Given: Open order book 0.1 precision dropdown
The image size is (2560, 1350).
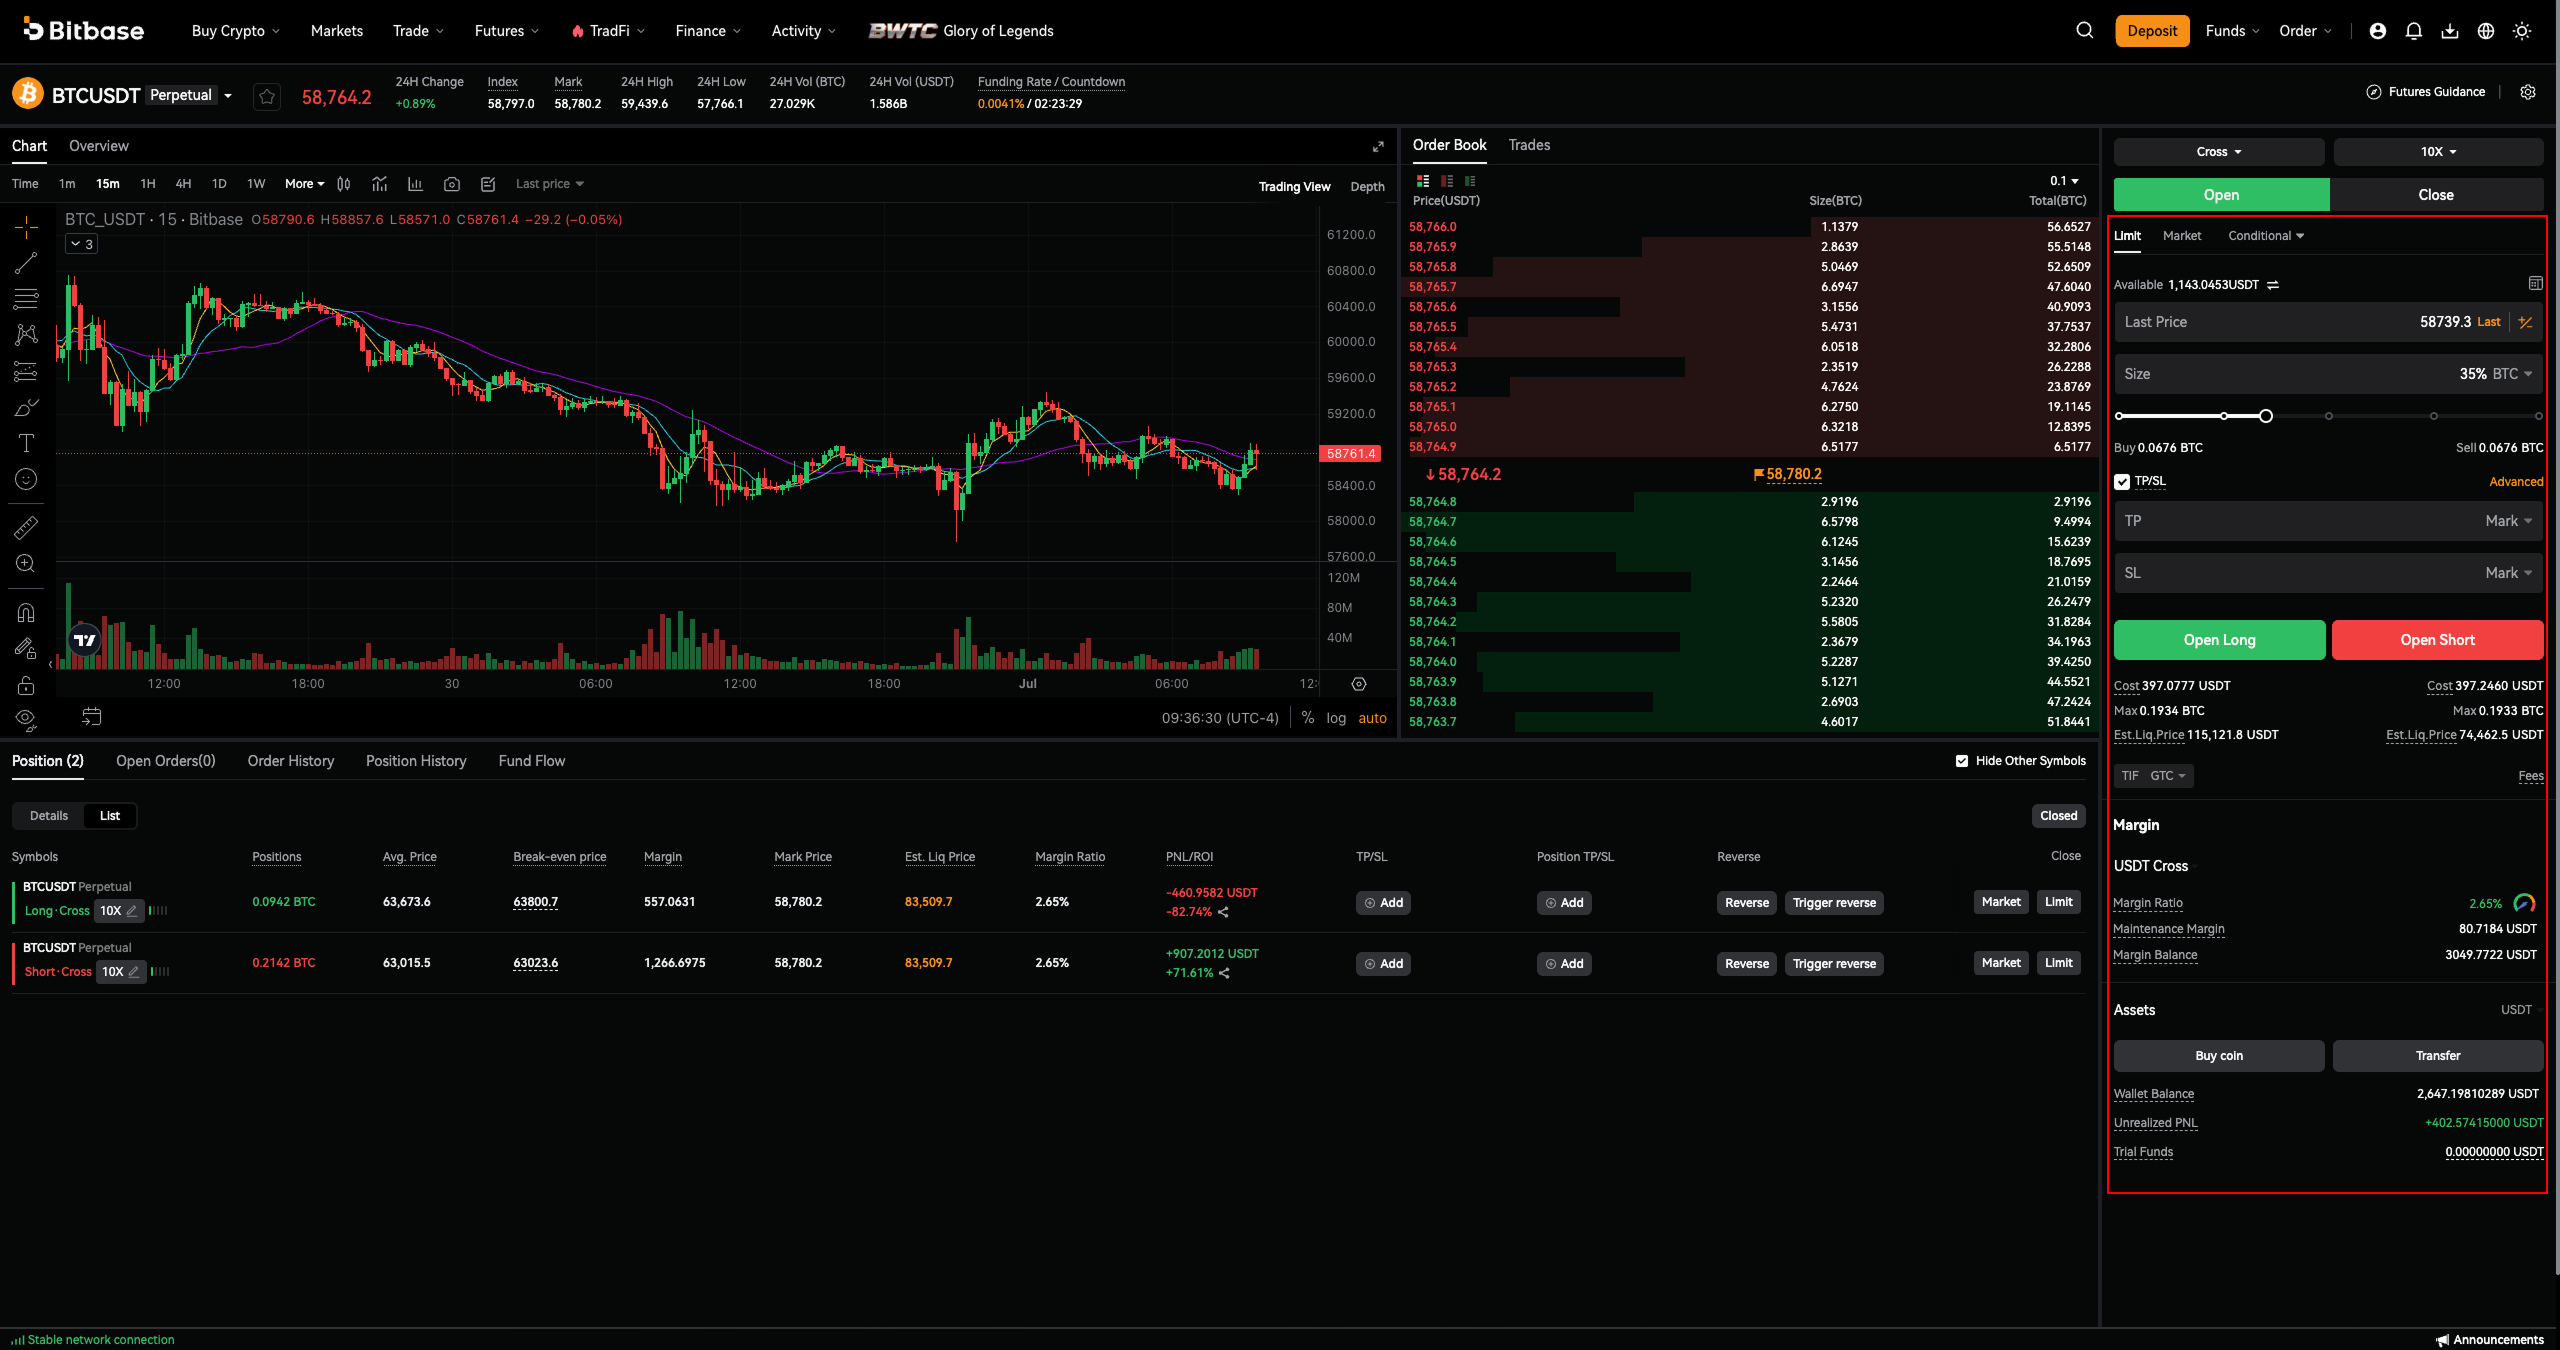Looking at the screenshot, I should pos(2064,181).
